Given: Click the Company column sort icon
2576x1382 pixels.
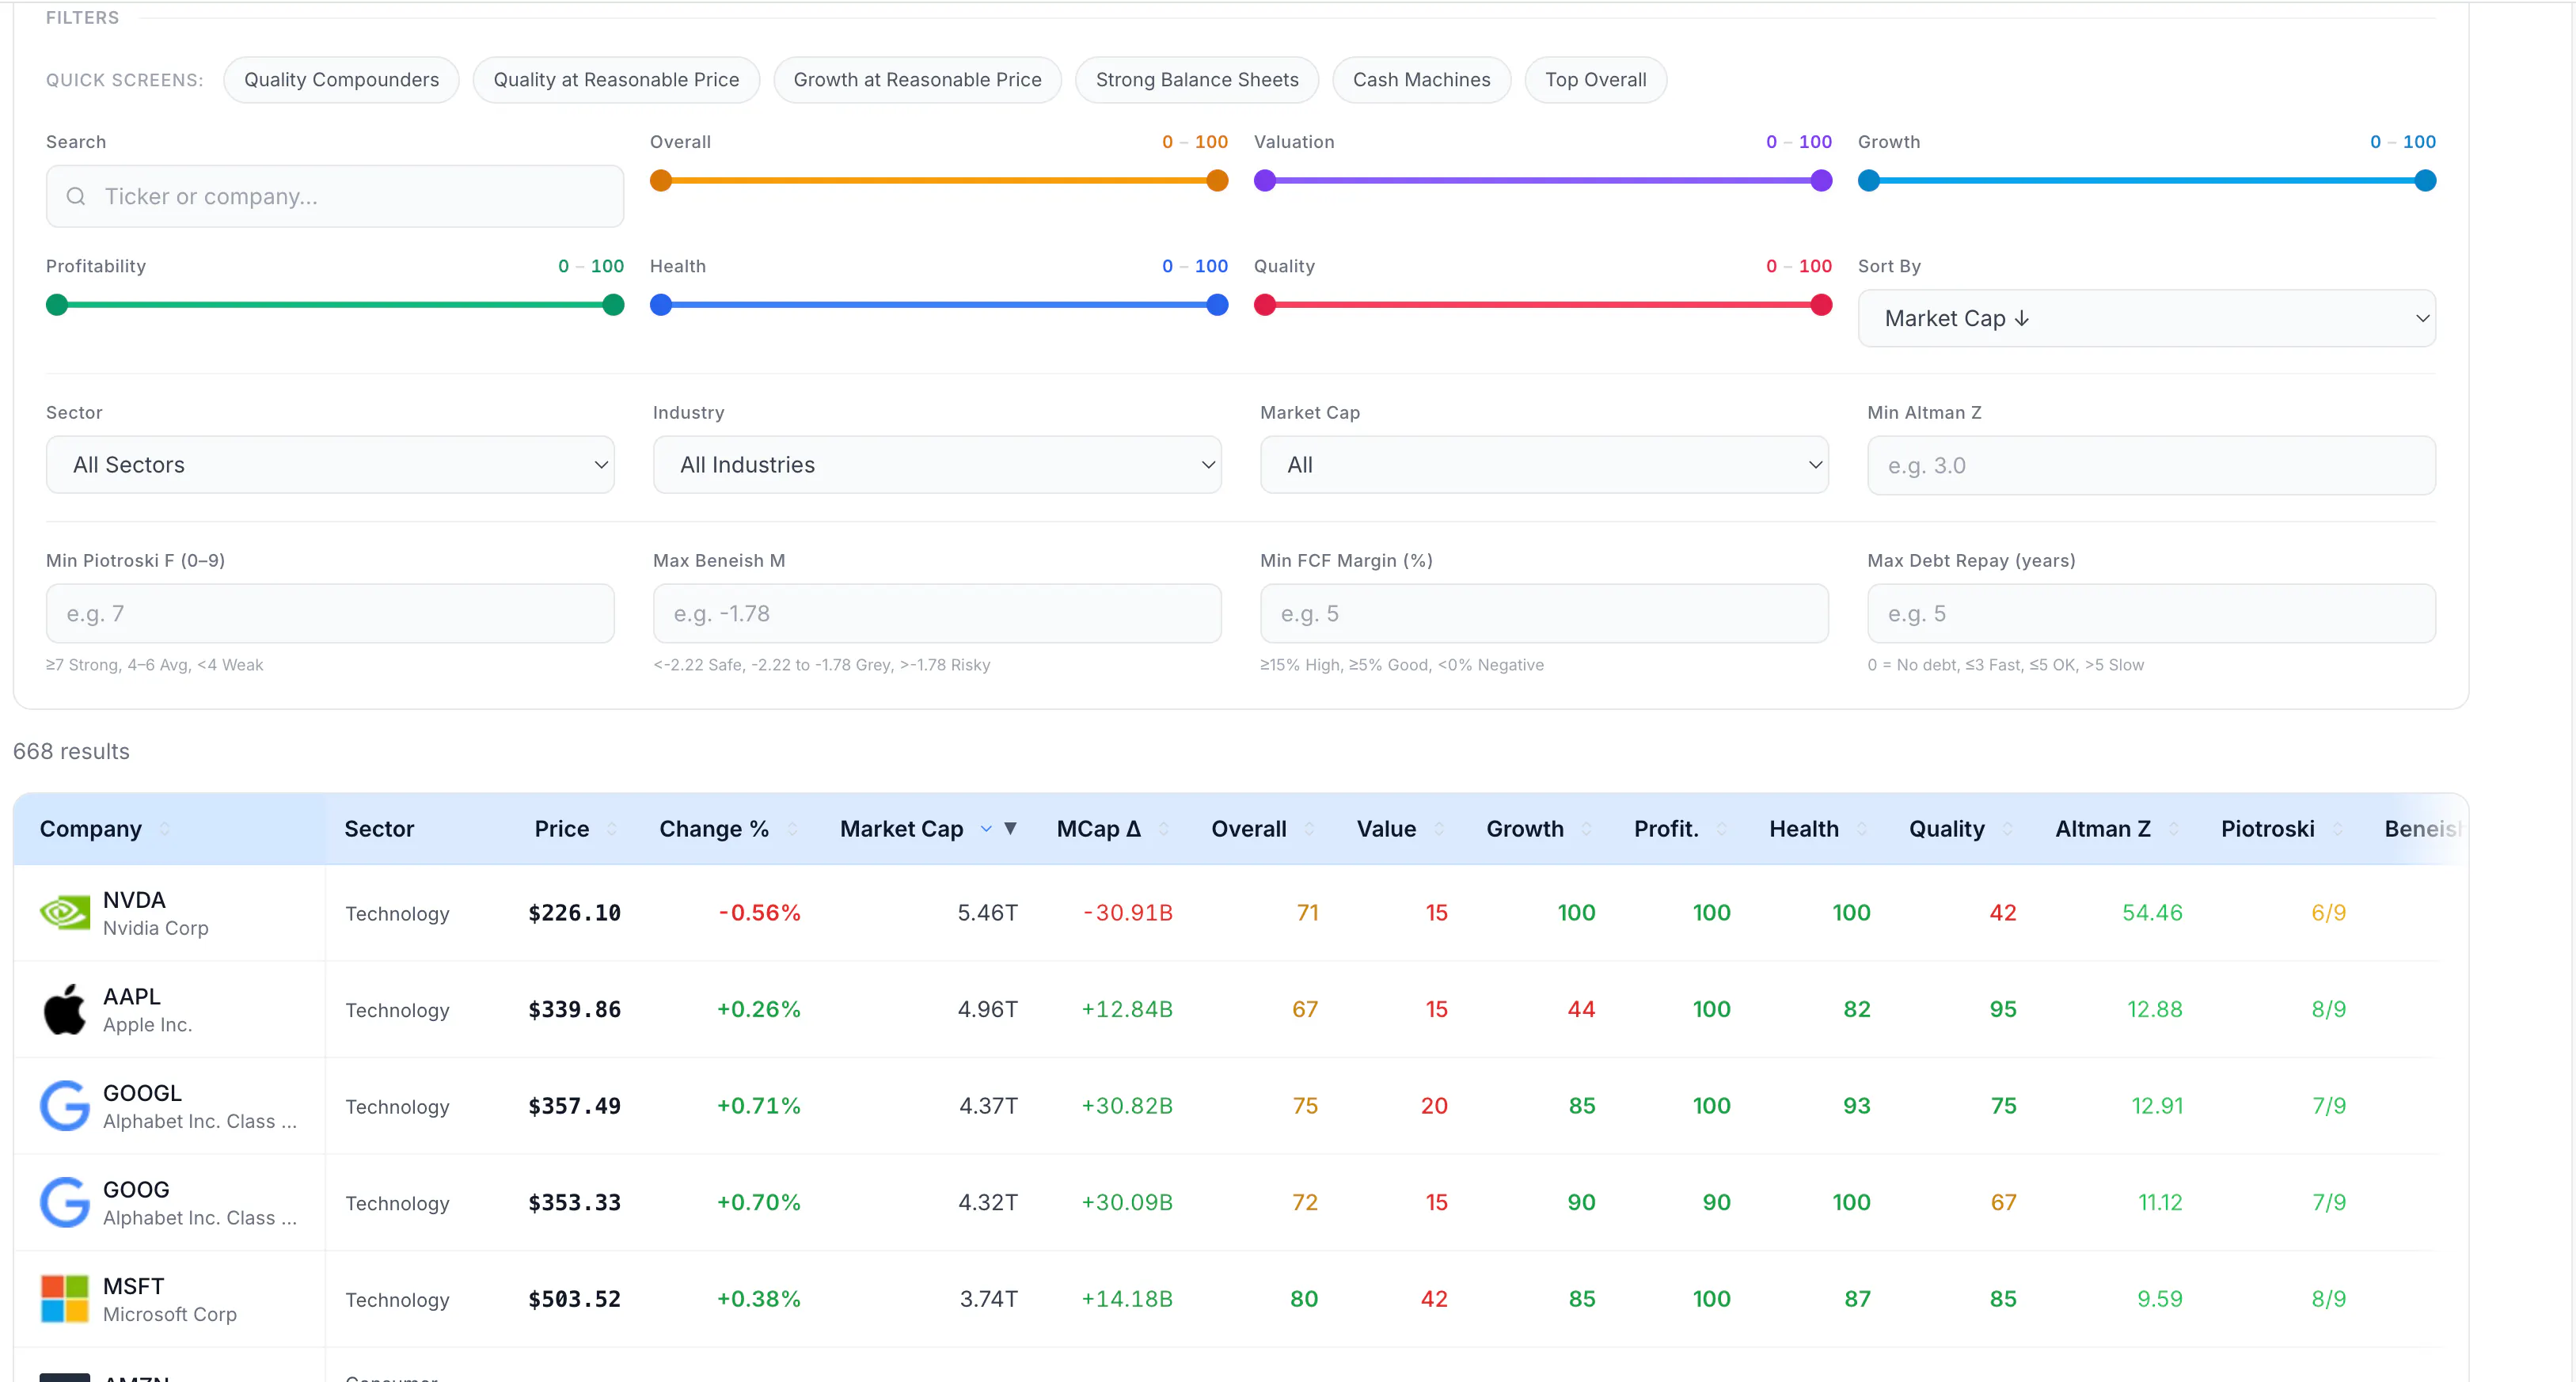Looking at the screenshot, I should tap(165, 828).
